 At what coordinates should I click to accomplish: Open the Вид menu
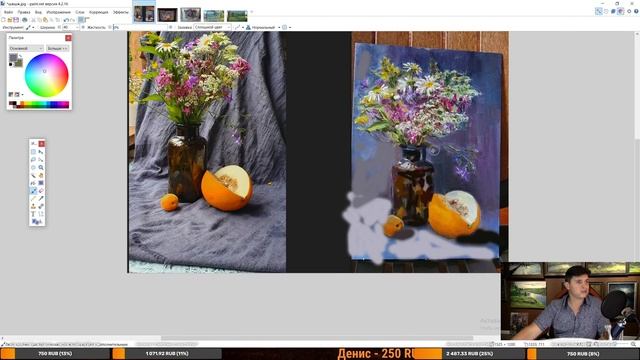click(38, 12)
